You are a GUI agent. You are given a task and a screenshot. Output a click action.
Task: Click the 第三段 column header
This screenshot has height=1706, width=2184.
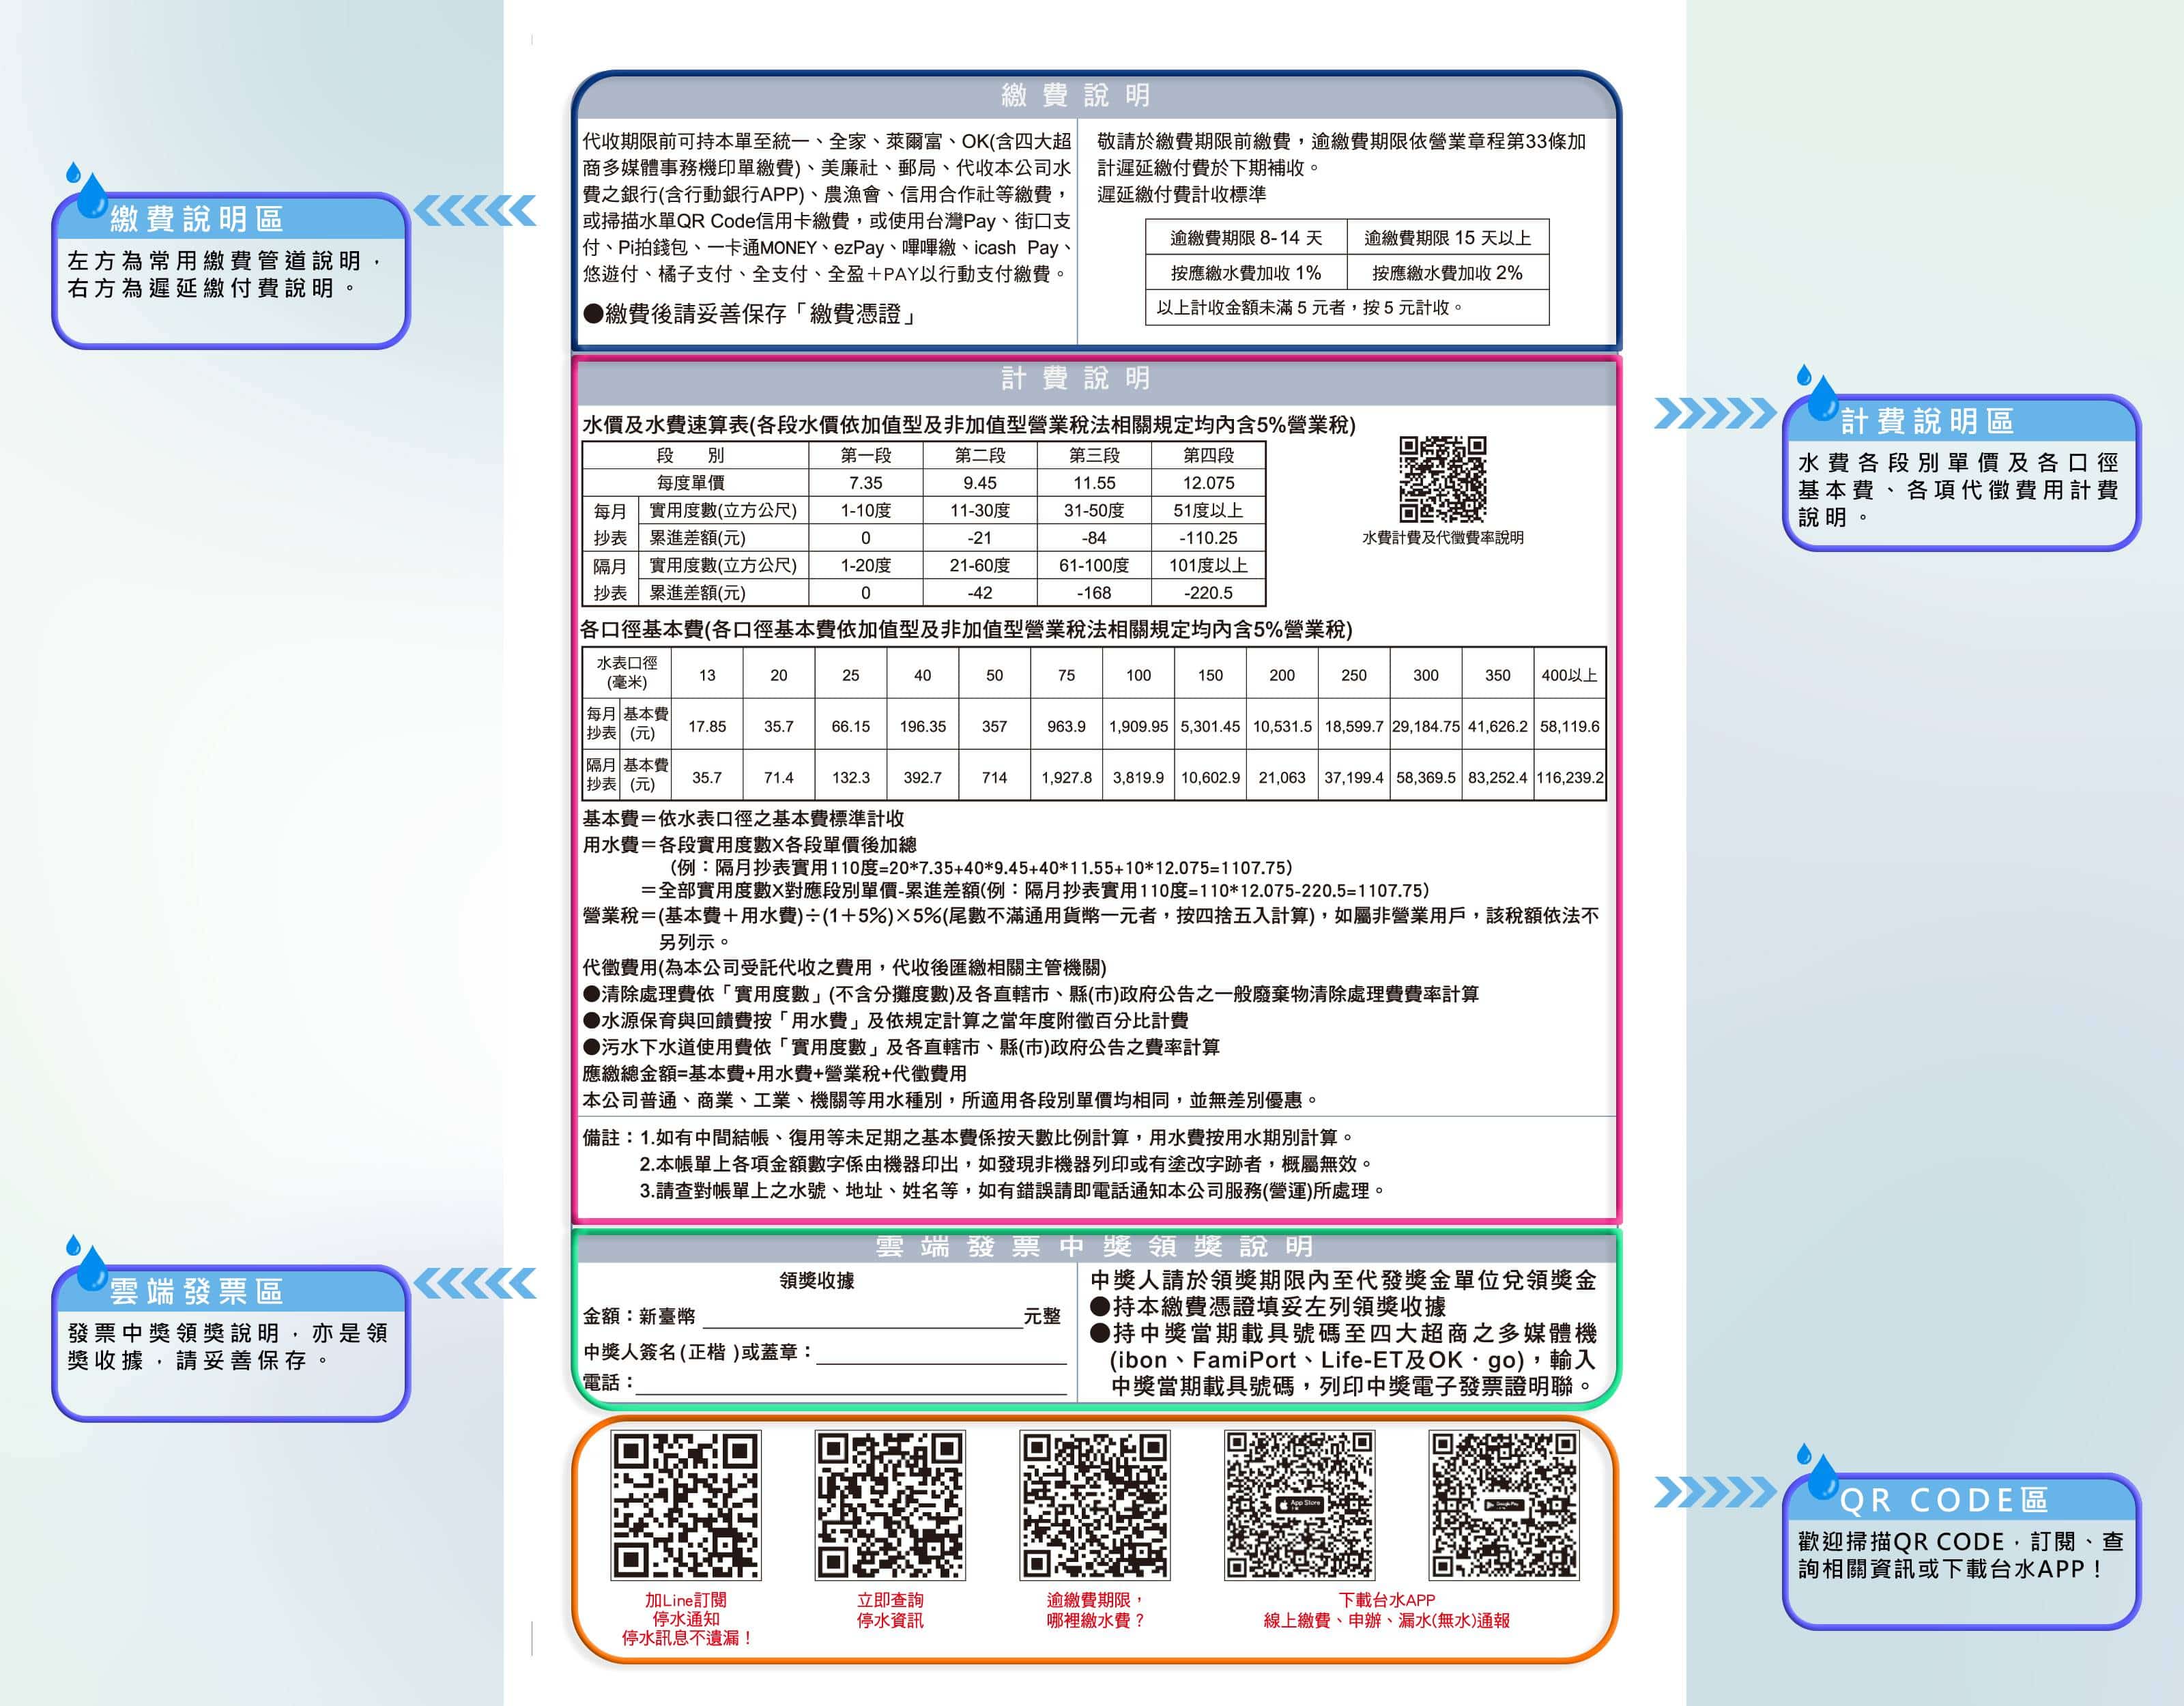1095,455
